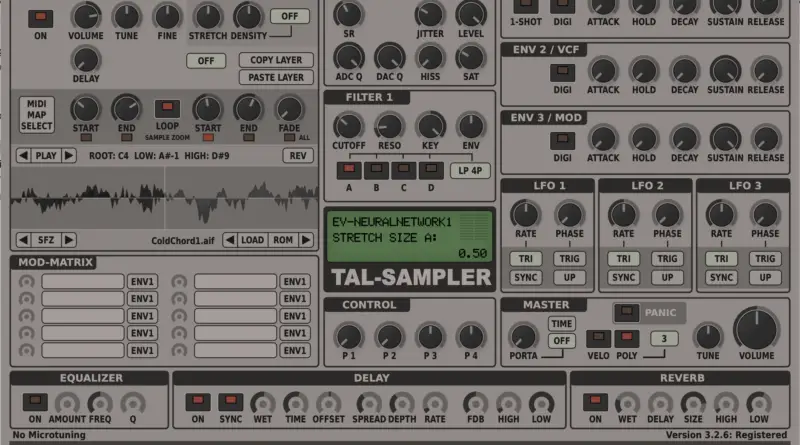Select filter slot B
This screenshot has width=800, height=445.
pyautogui.click(x=376, y=170)
